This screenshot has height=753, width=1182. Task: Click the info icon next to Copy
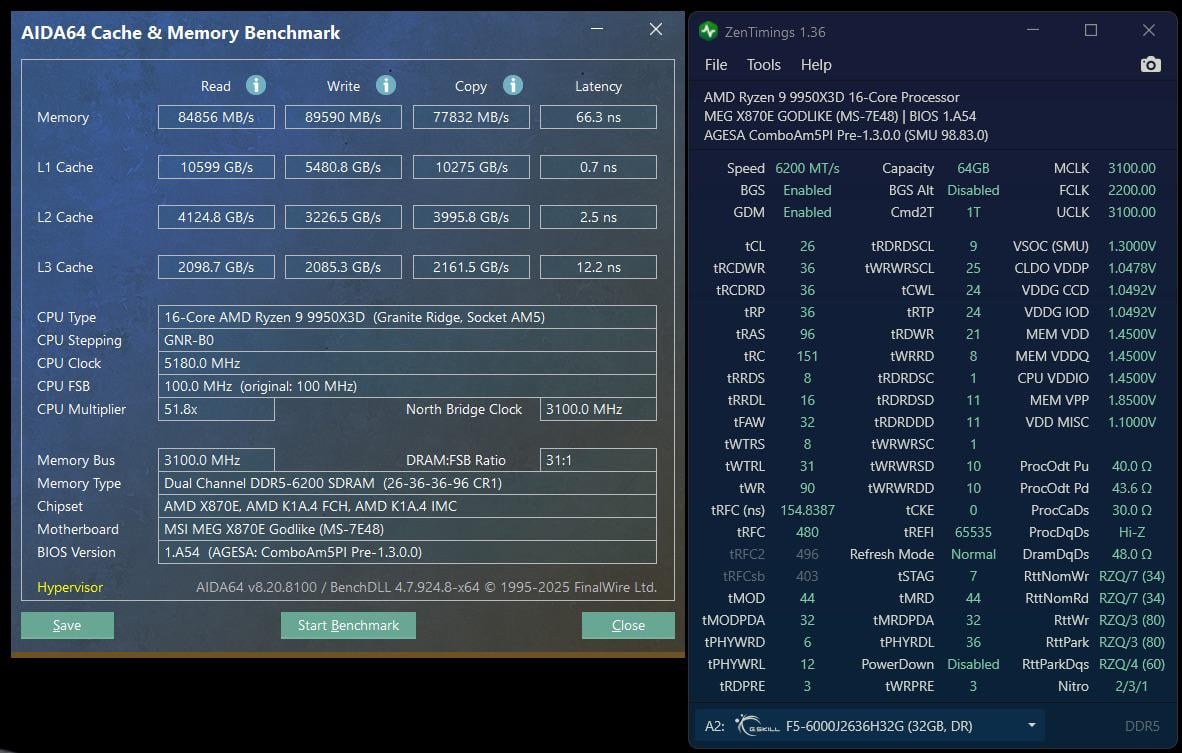[x=513, y=85]
